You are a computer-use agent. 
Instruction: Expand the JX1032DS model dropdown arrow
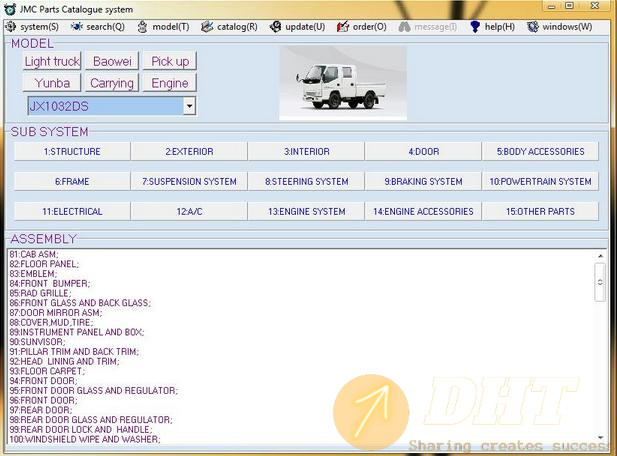point(190,106)
